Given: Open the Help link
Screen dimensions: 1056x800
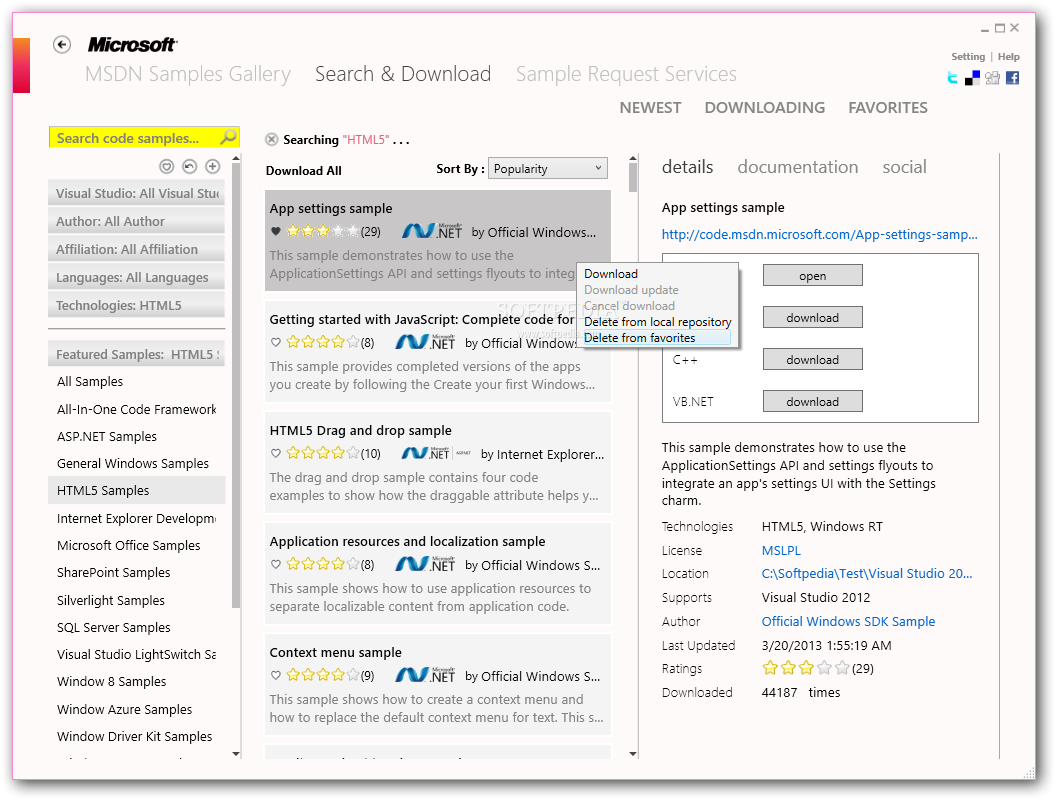Looking at the screenshot, I should pos(1008,57).
